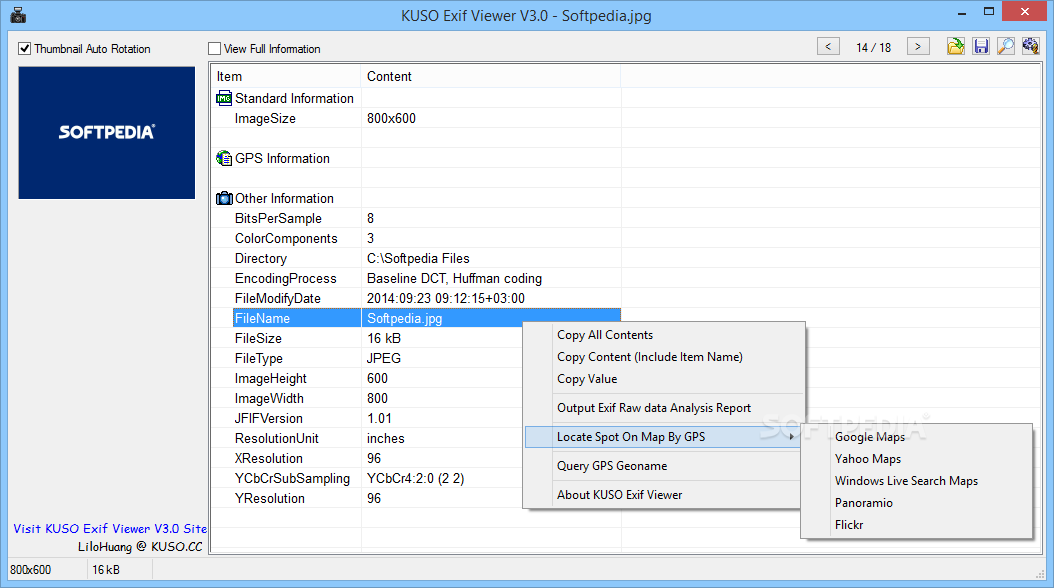The width and height of the screenshot is (1054, 588).
Task: Click the status bar 800x600 entry
Action: point(30,570)
